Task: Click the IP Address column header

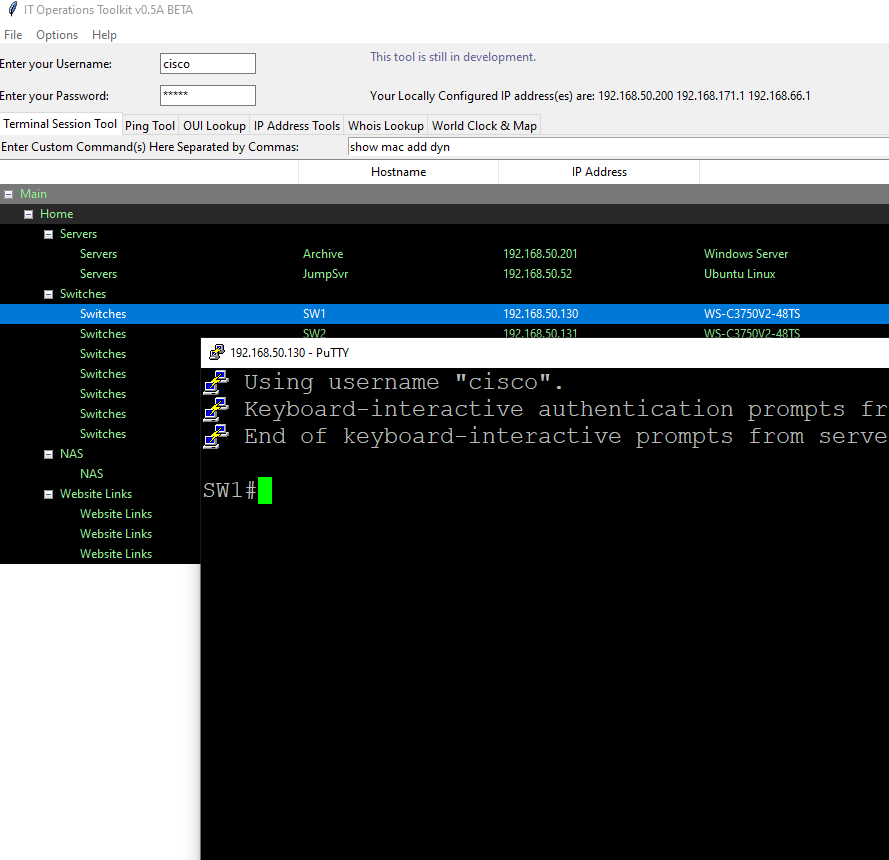Action: click(599, 172)
